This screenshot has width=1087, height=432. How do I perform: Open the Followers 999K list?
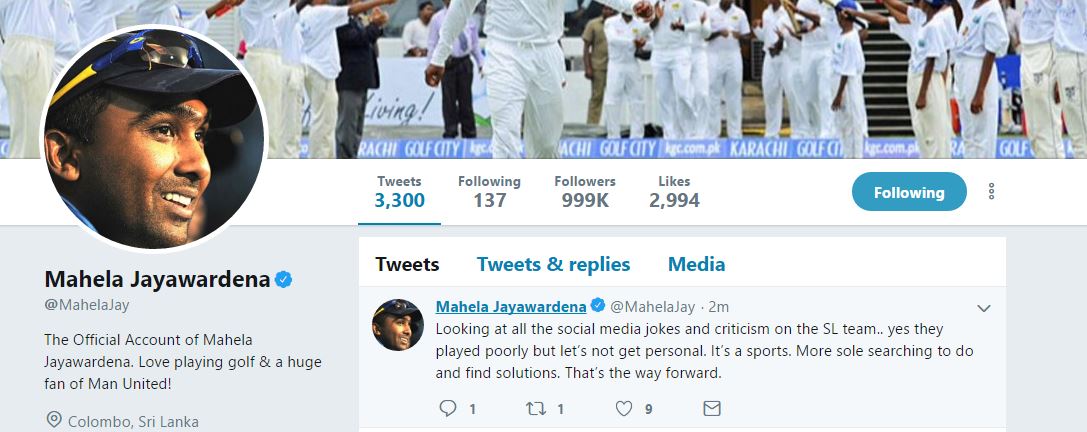[585, 191]
